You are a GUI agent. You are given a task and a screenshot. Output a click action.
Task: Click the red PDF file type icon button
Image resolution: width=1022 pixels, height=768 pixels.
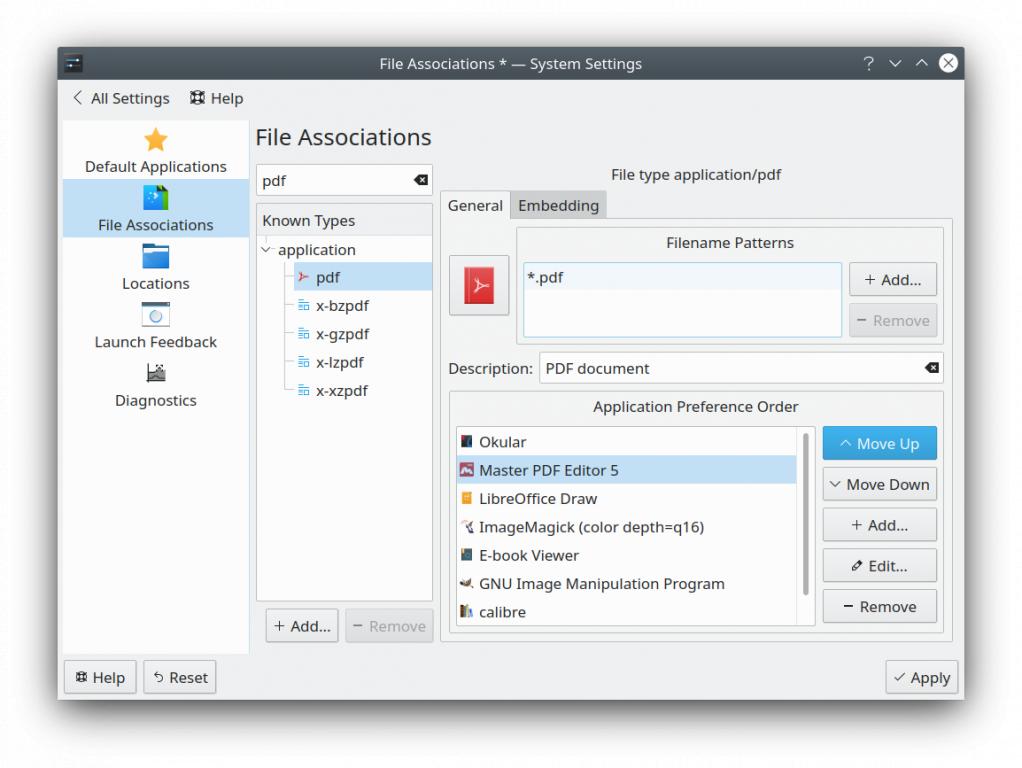(x=479, y=286)
